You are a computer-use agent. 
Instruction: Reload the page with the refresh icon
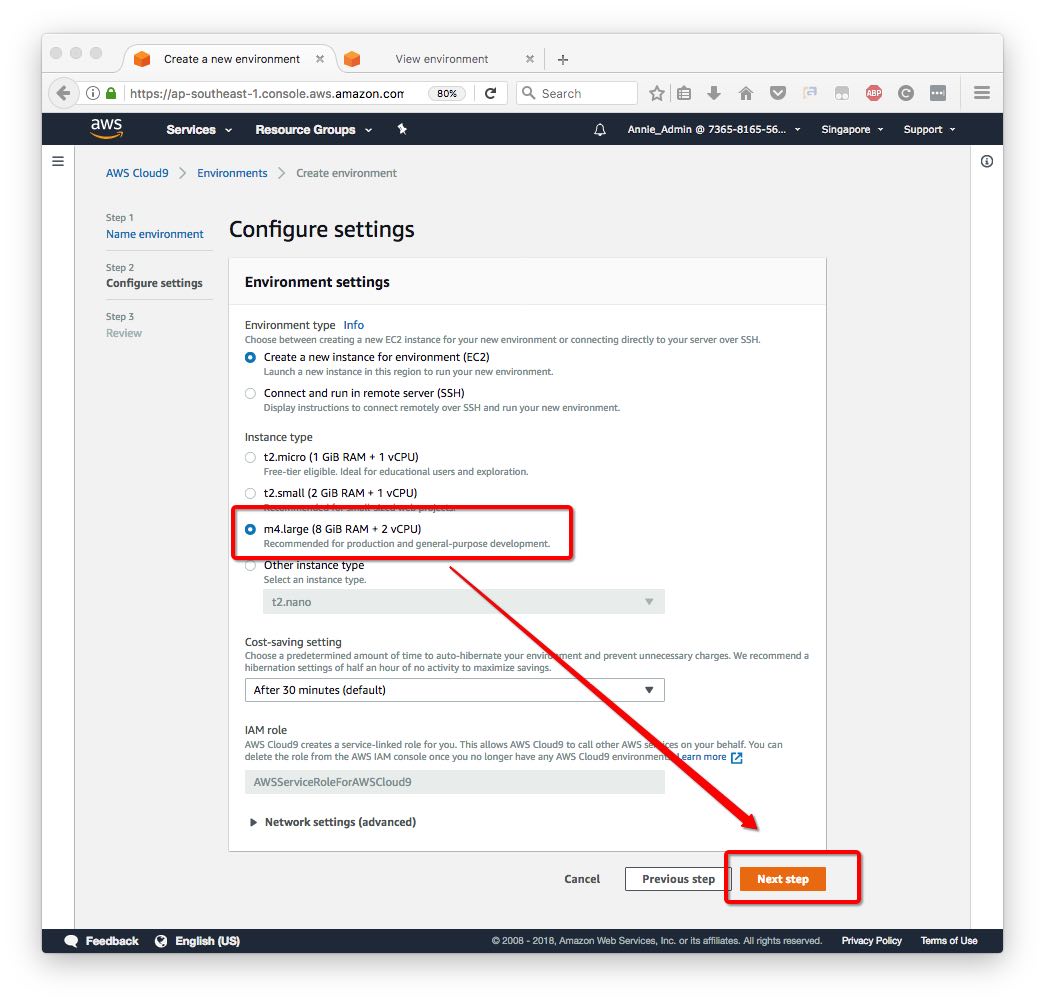pos(491,93)
